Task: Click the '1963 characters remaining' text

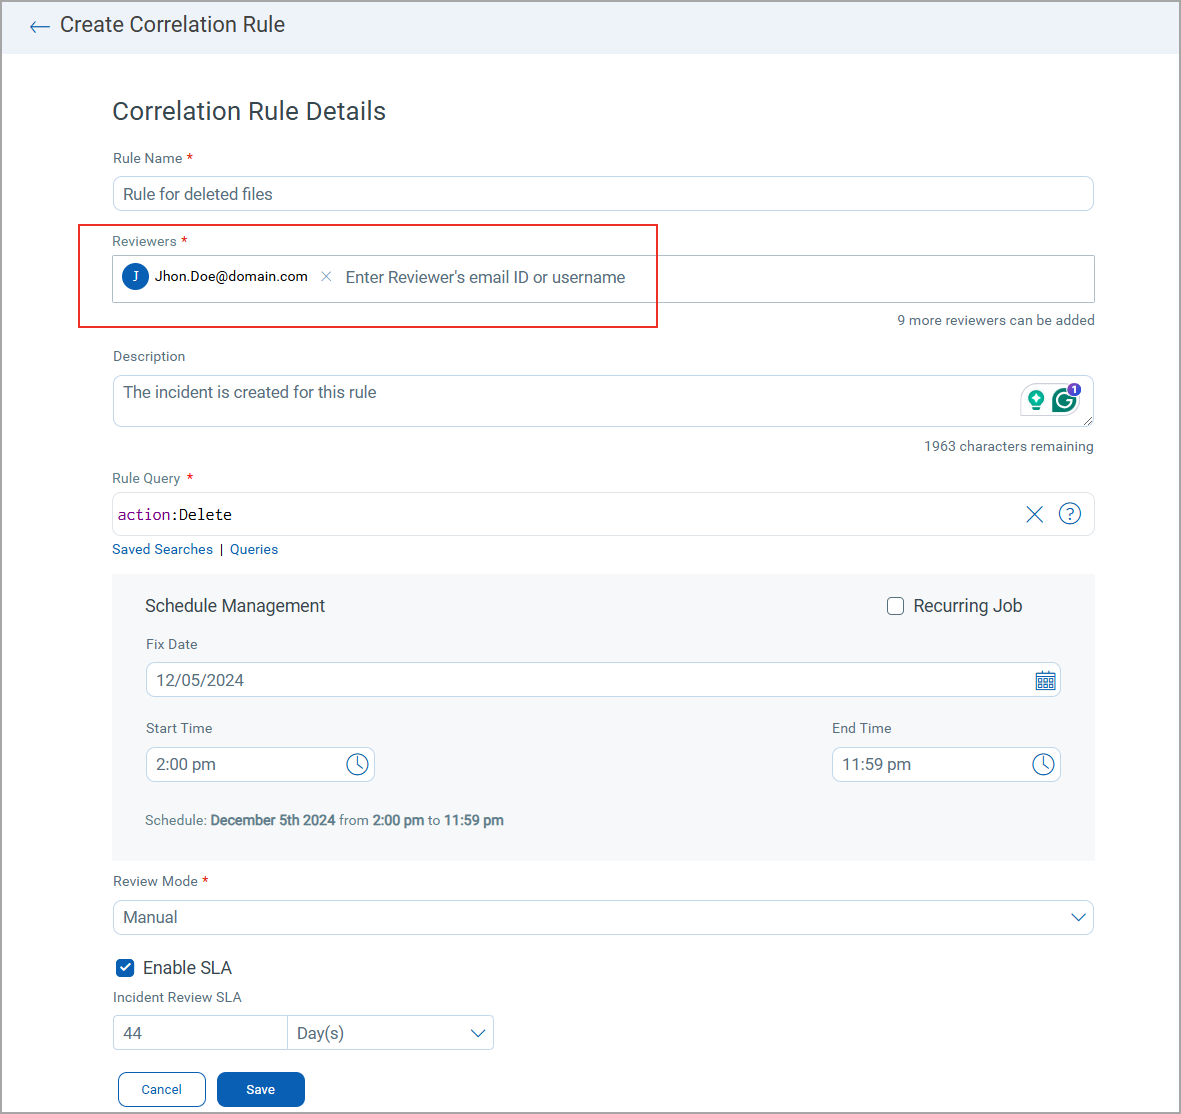Action: pyautogui.click(x=1009, y=446)
